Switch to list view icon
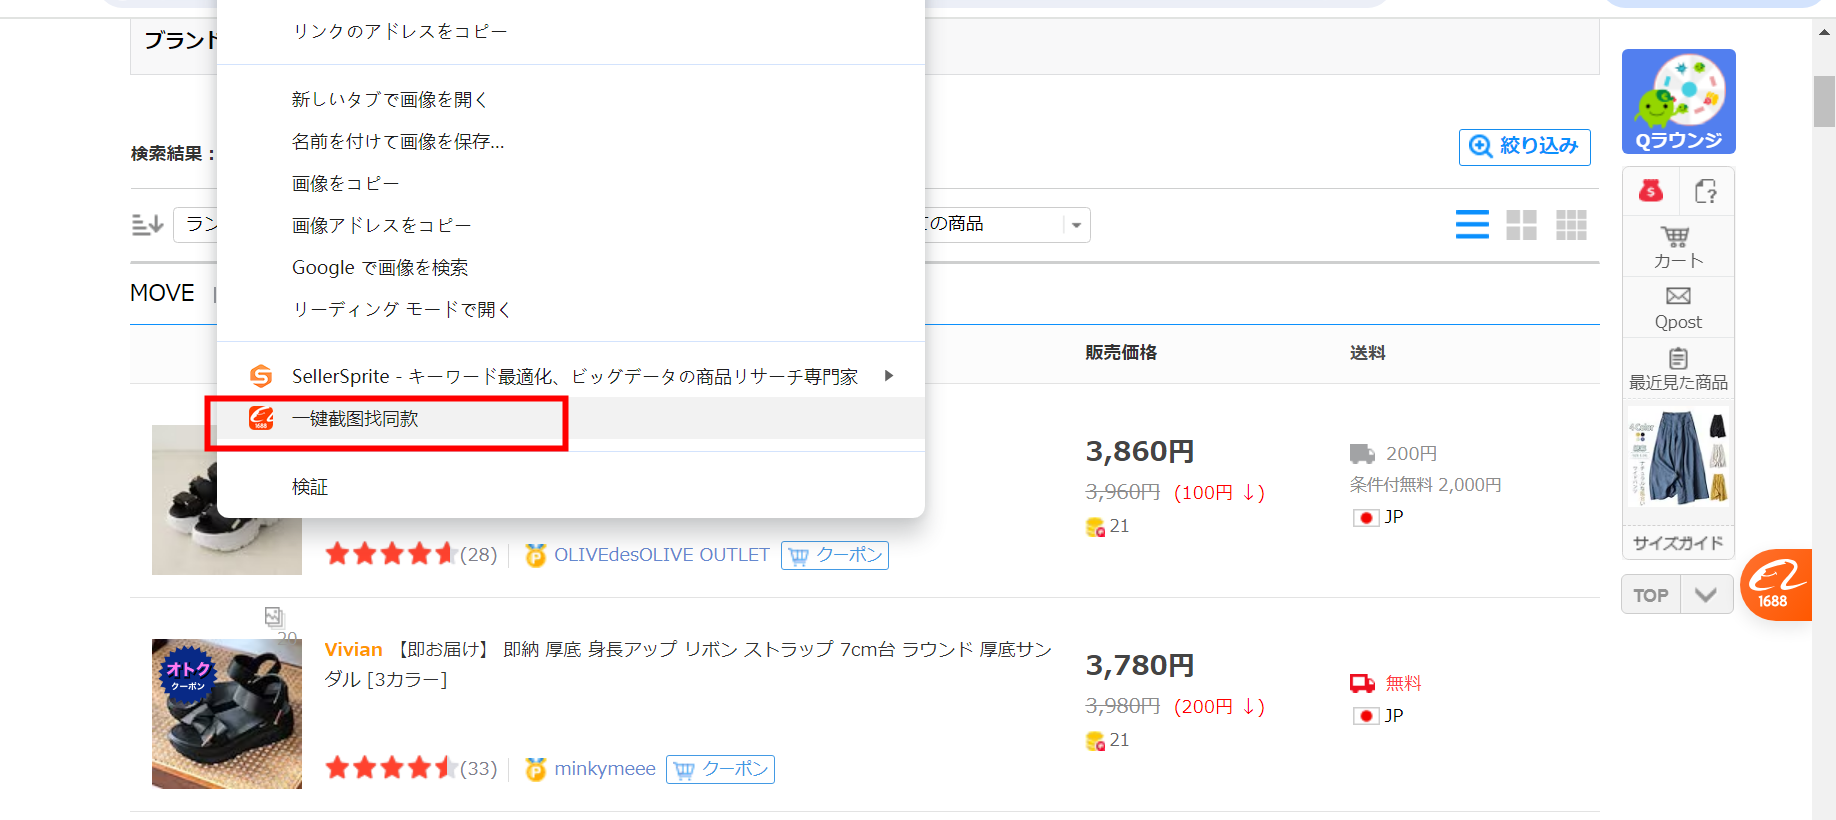The image size is (1836, 820). [1472, 224]
